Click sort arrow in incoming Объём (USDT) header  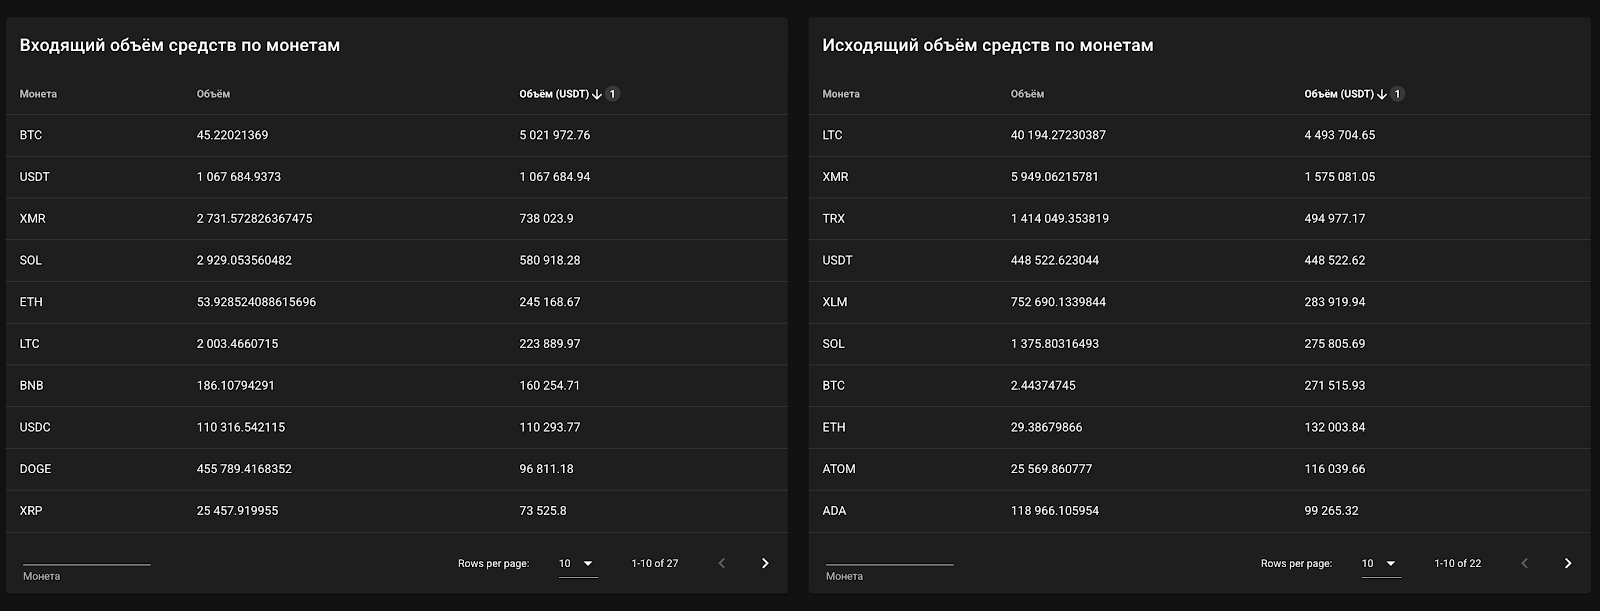(x=597, y=94)
